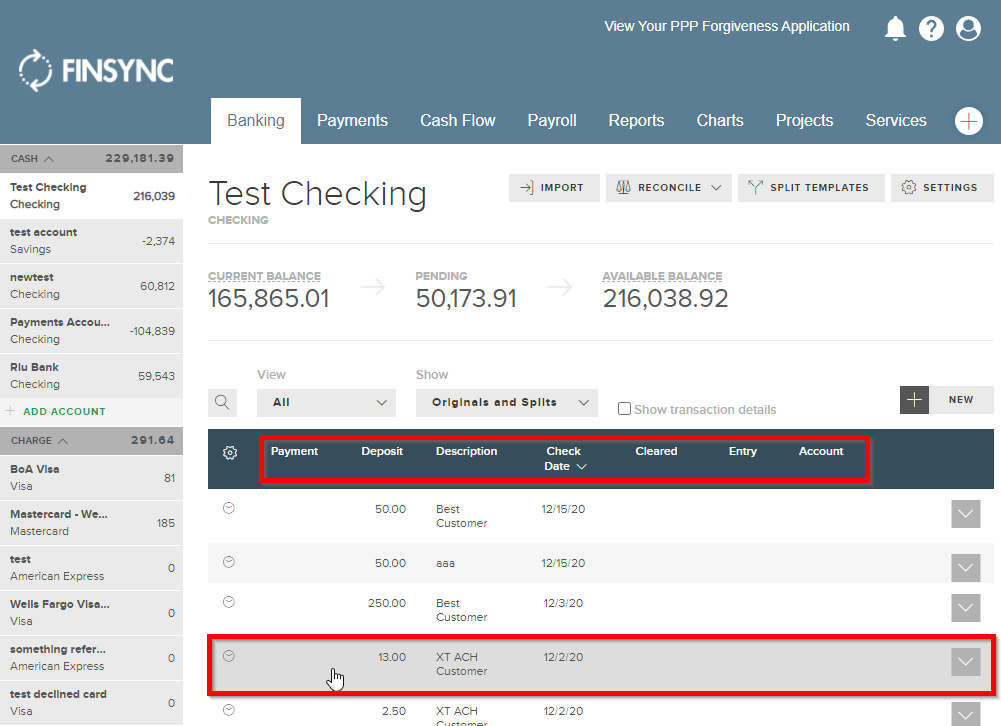Select the something refer... American Express account

tap(91, 658)
